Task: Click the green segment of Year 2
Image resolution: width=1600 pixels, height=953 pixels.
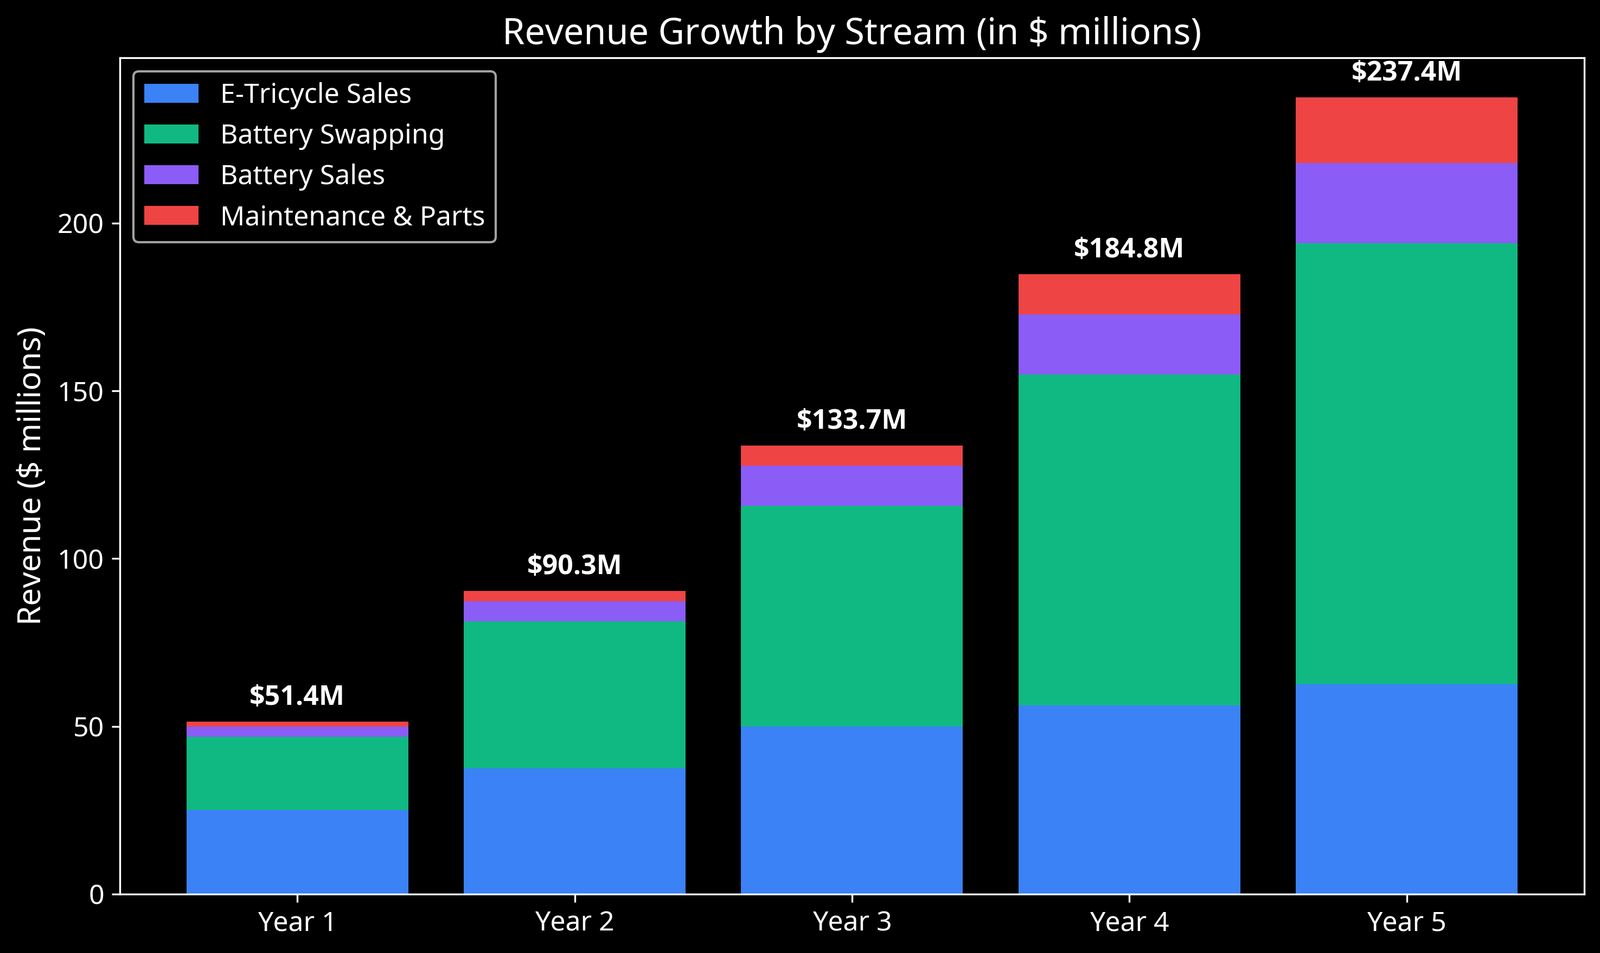Action: point(575,695)
